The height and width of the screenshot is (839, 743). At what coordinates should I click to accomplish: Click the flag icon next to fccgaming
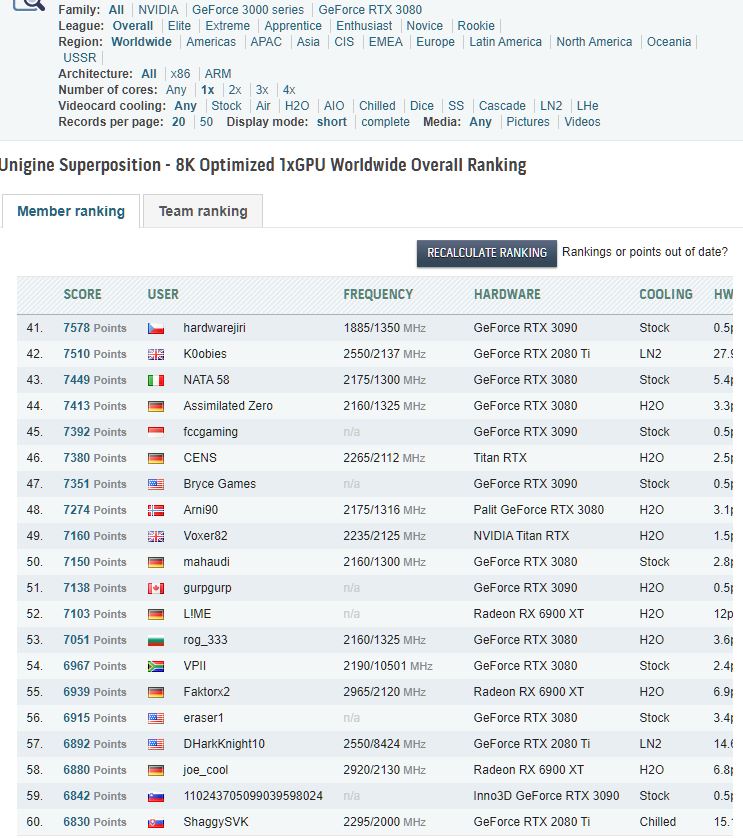(156, 432)
